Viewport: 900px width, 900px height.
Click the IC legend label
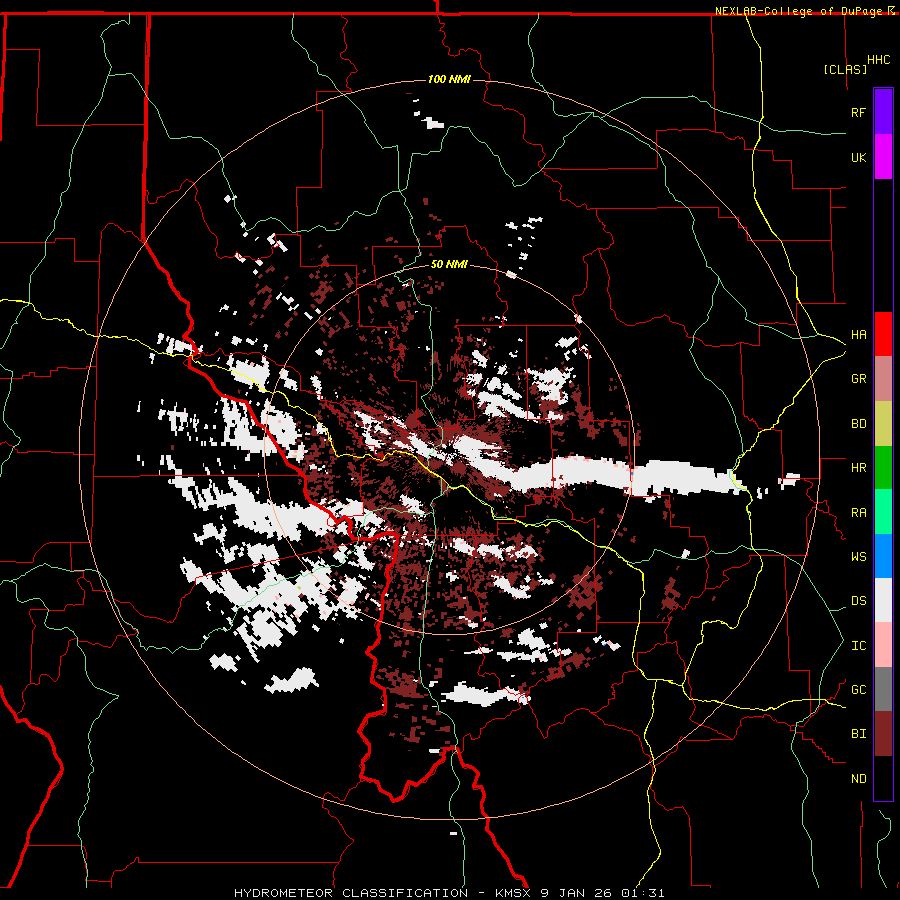858,646
